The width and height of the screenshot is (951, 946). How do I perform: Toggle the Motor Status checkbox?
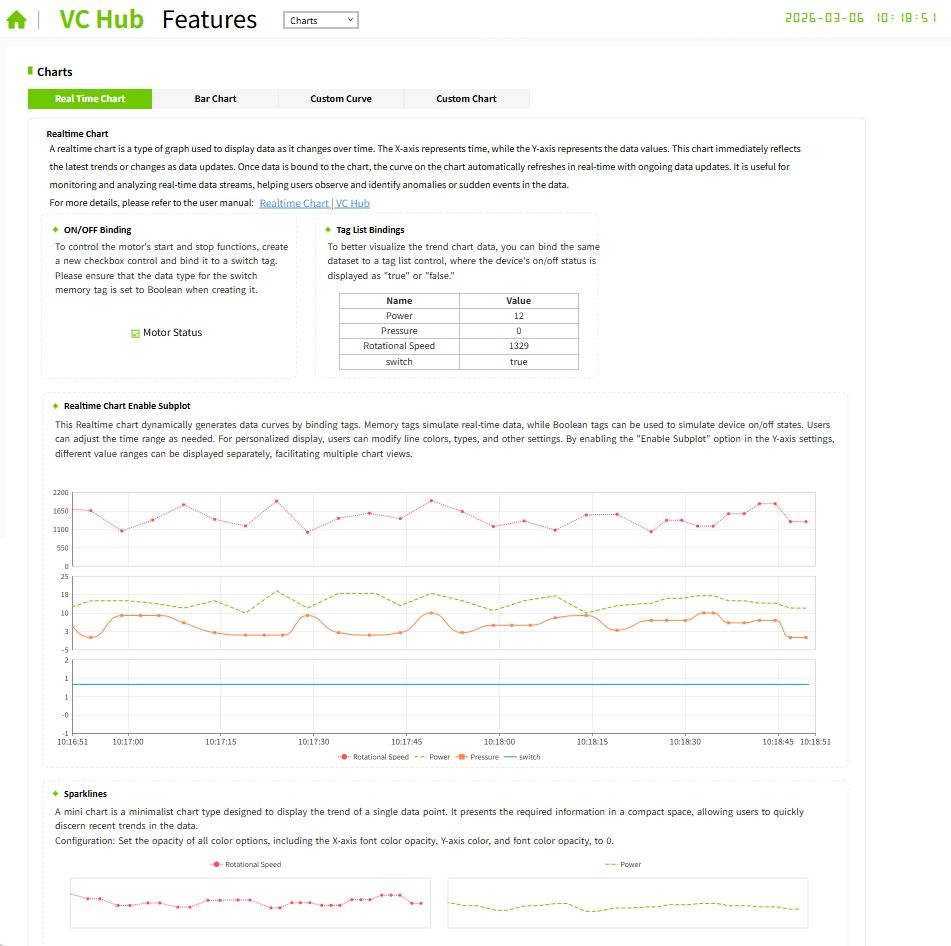pos(136,333)
